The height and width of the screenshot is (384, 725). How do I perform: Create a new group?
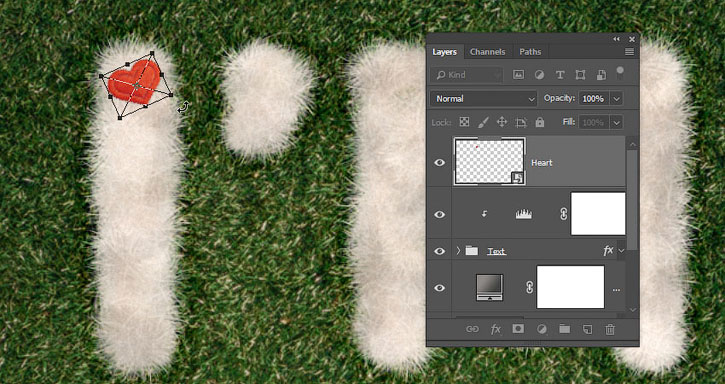[564, 329]
